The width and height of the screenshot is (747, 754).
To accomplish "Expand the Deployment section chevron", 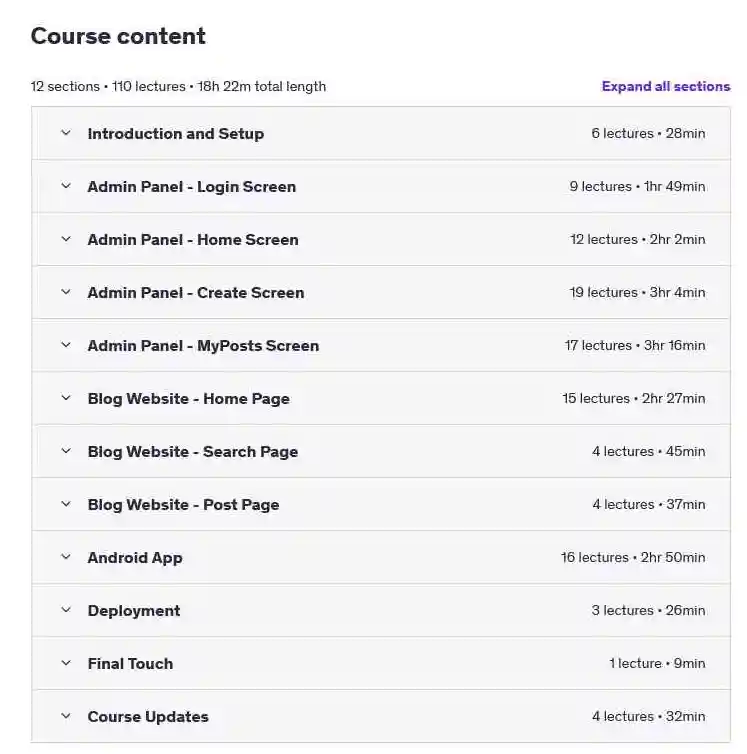I will (x=66, y=610).
